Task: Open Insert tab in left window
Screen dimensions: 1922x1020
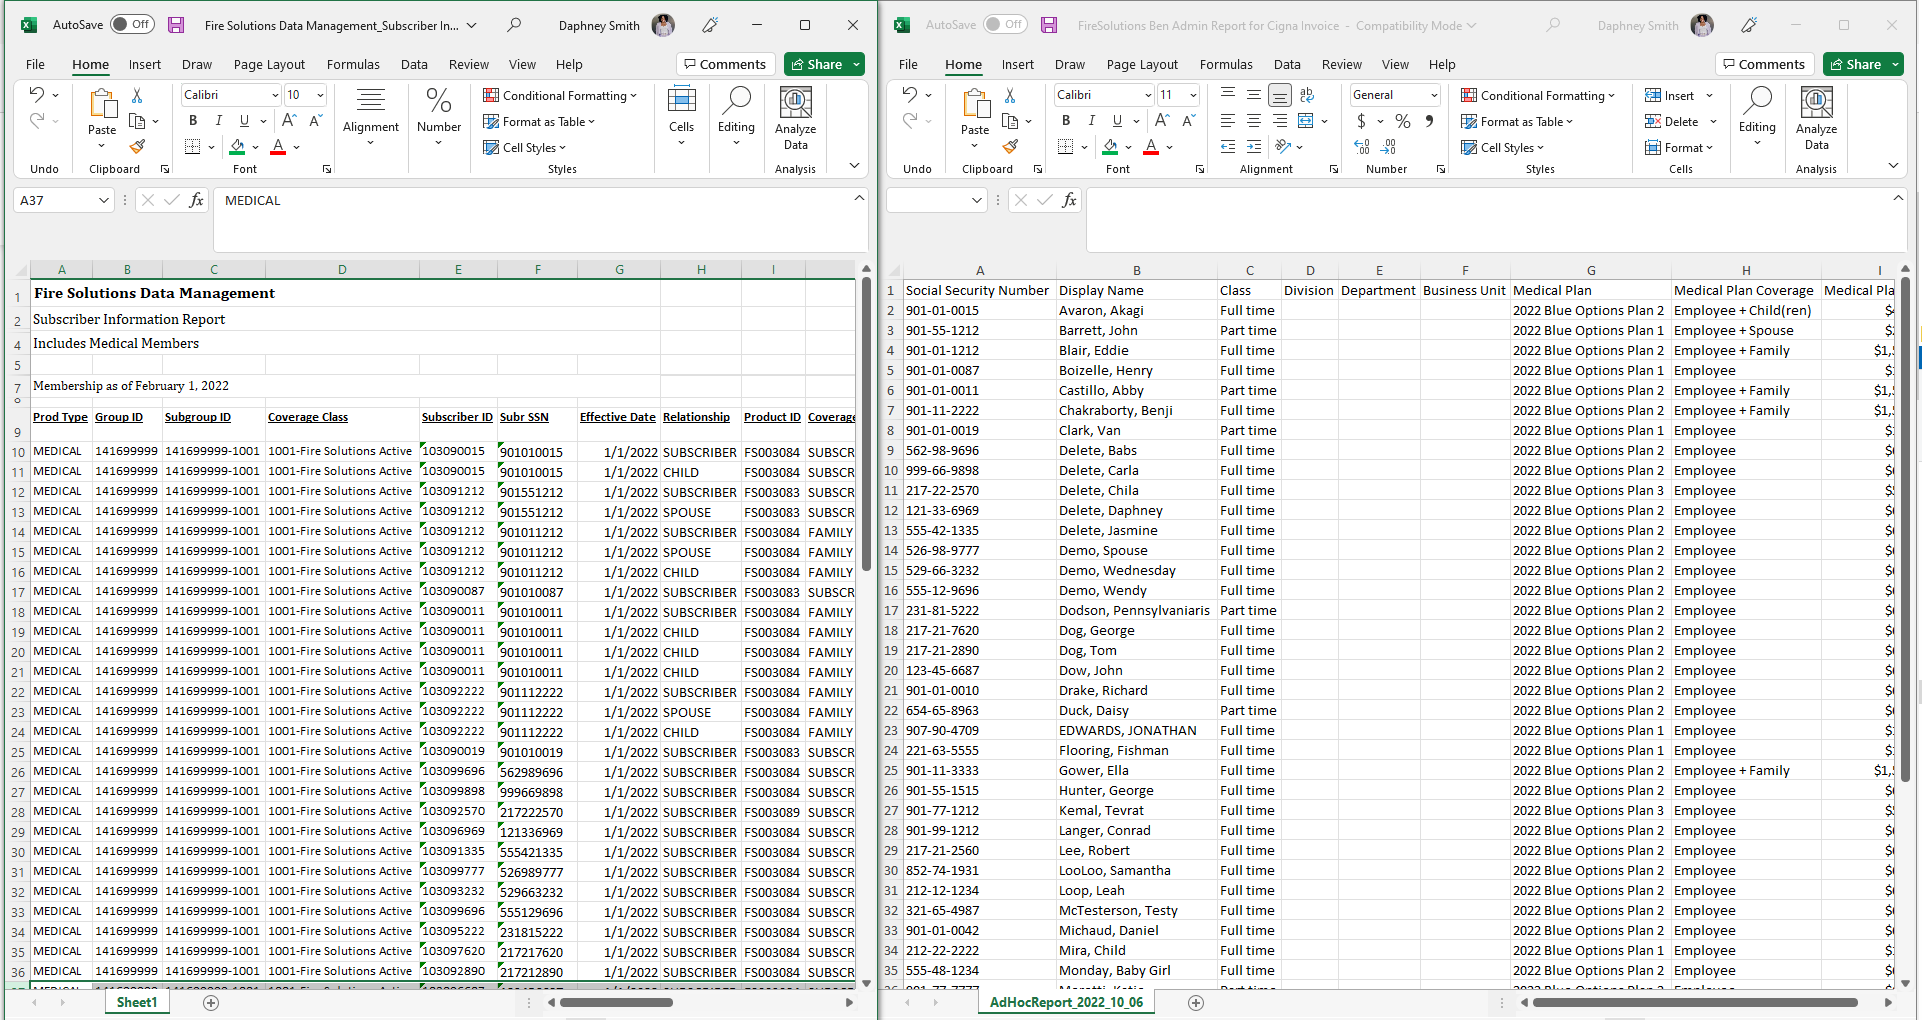Action: 144,64
